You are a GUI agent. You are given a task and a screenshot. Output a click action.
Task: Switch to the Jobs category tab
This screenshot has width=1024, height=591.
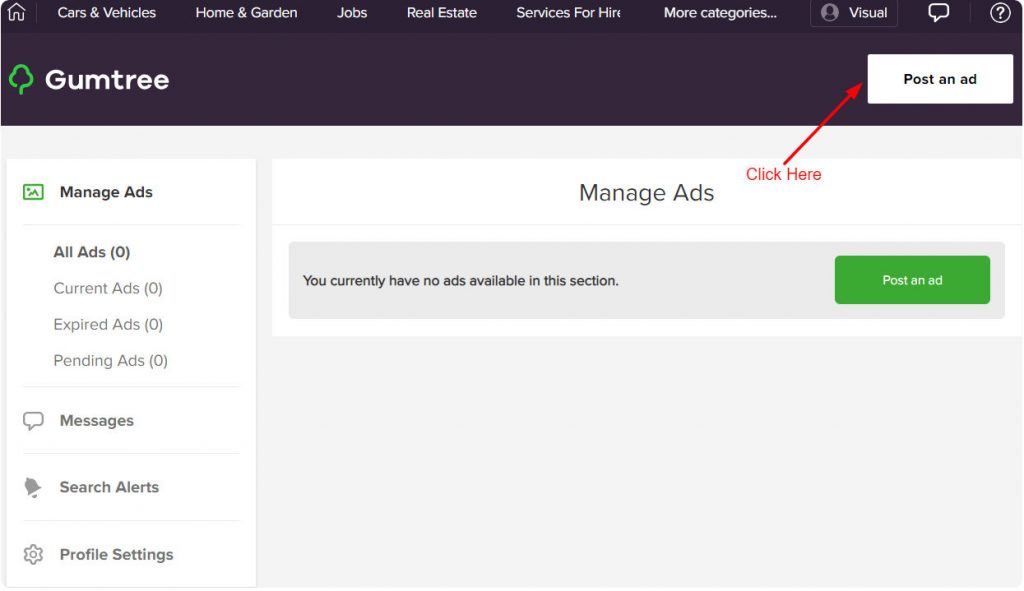point(351,12)
